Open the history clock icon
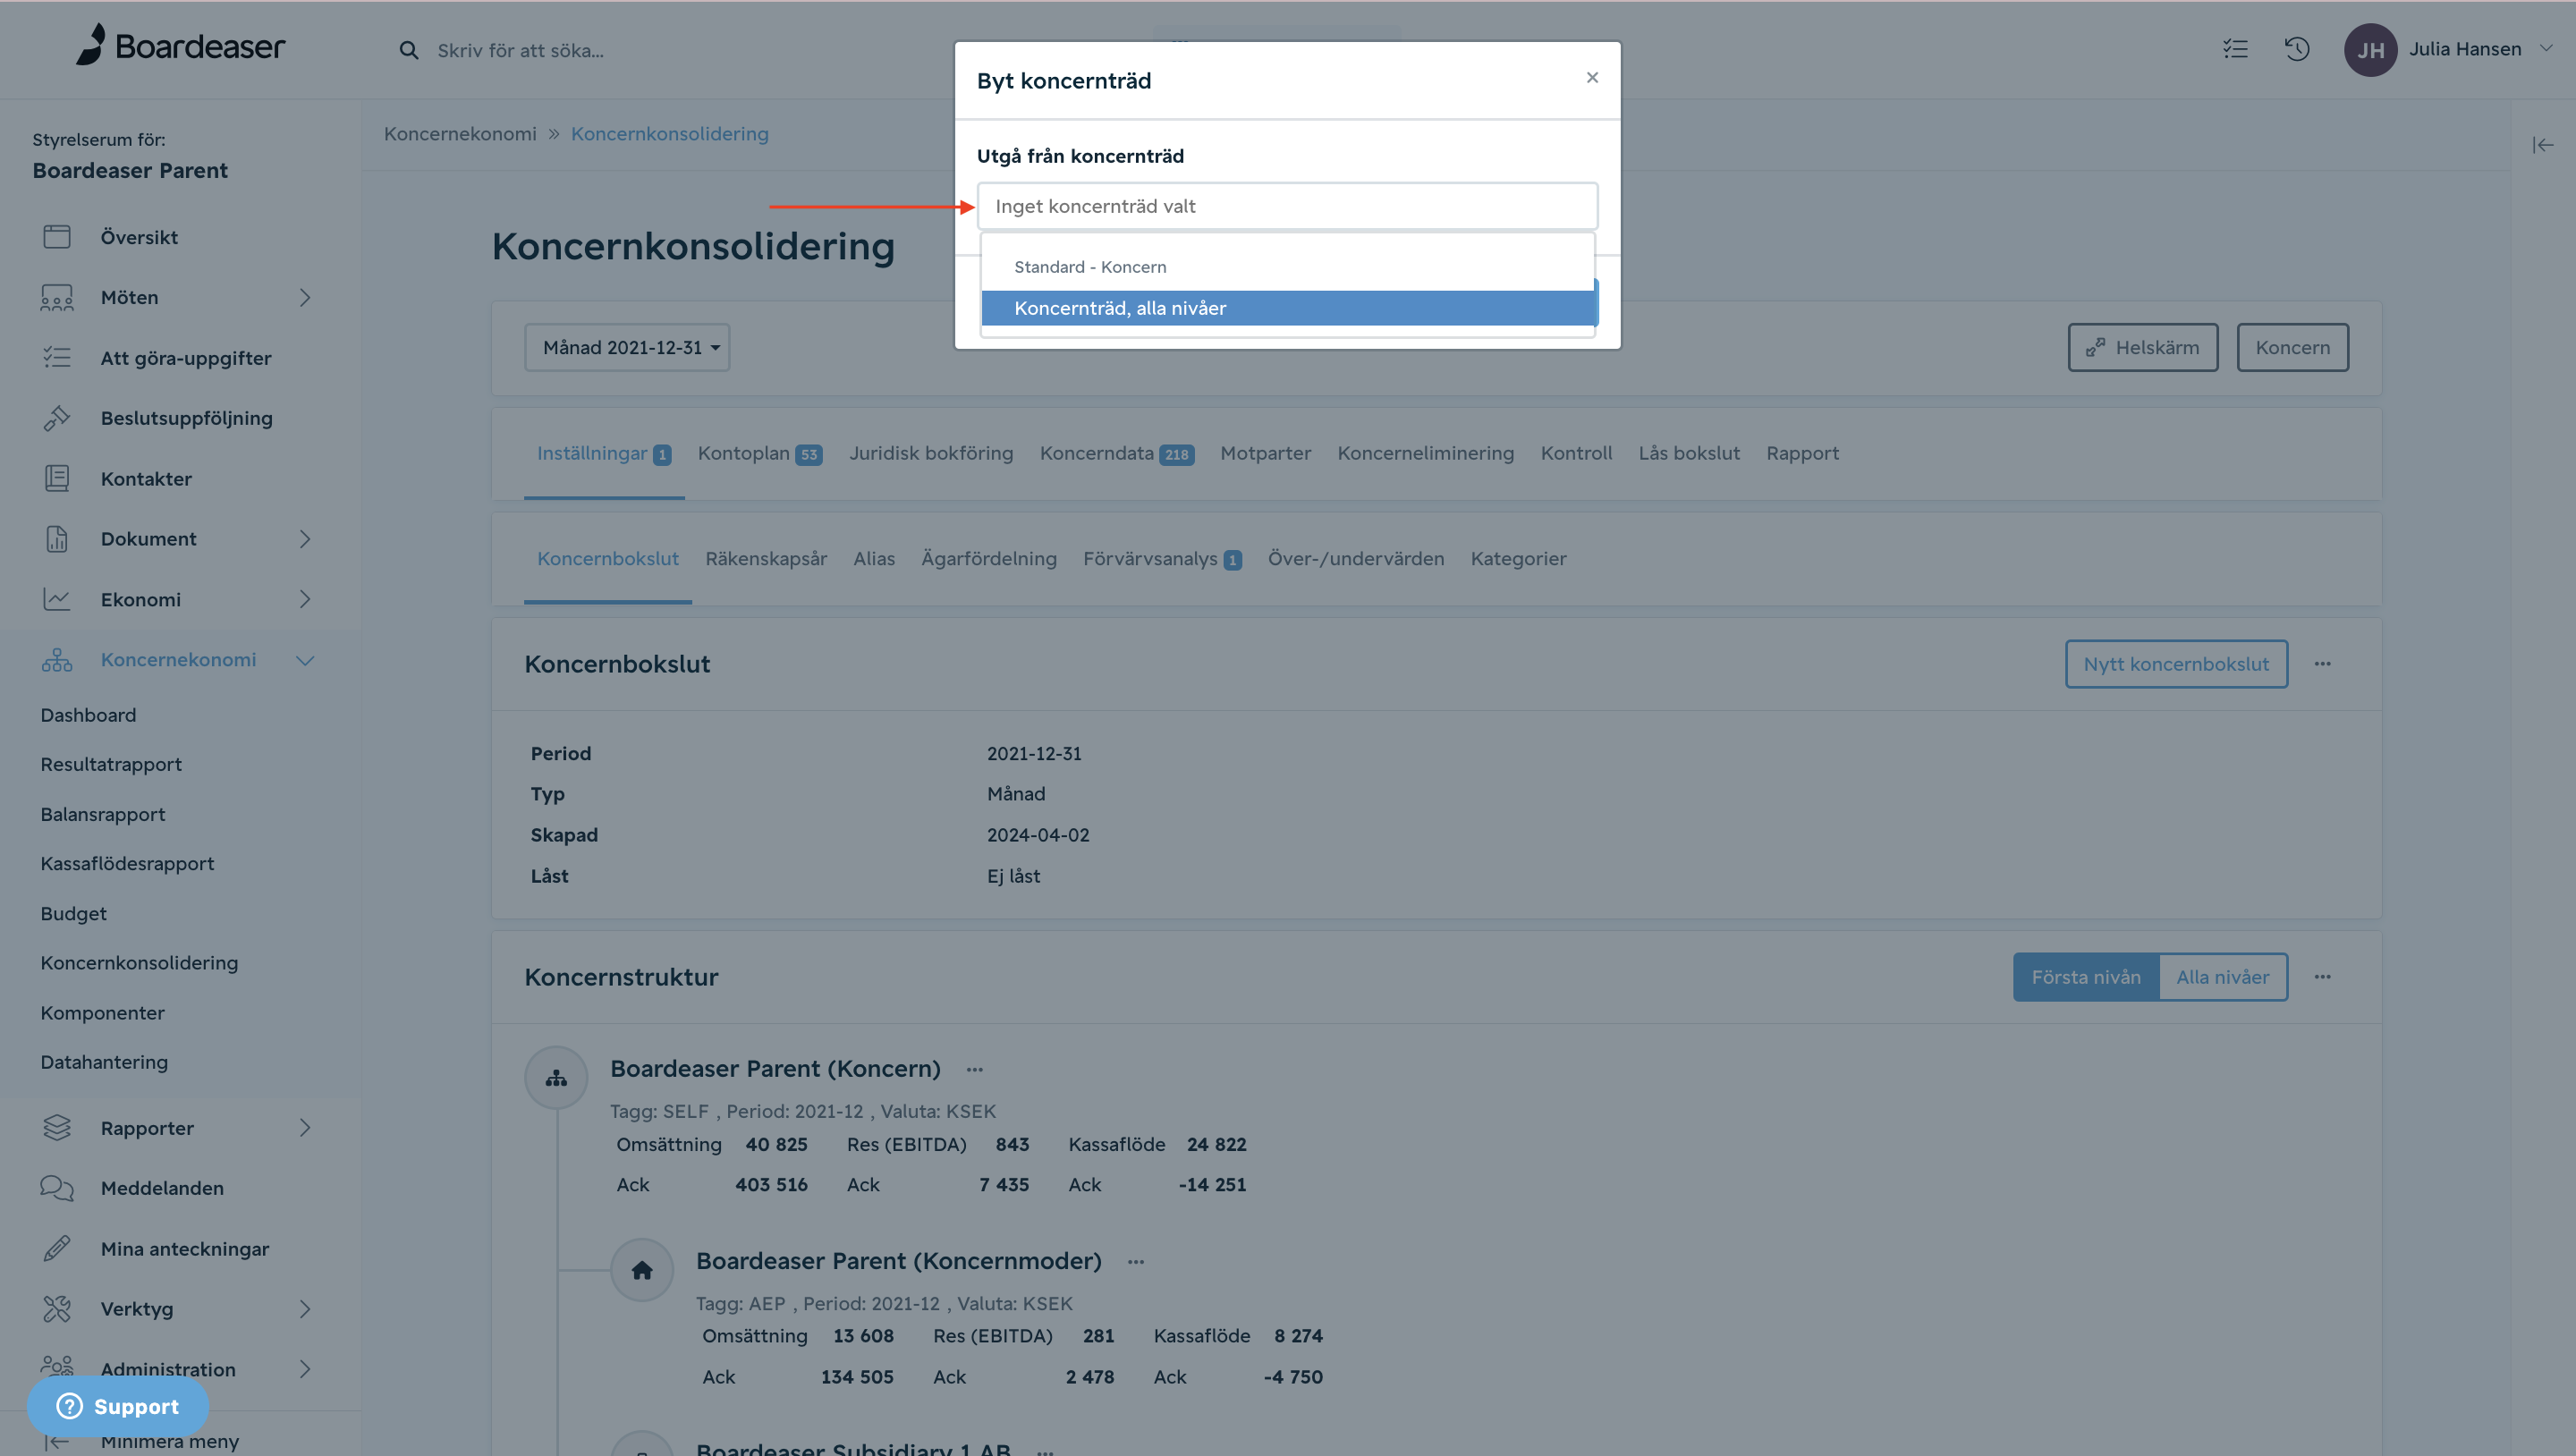 point(2297,49)
